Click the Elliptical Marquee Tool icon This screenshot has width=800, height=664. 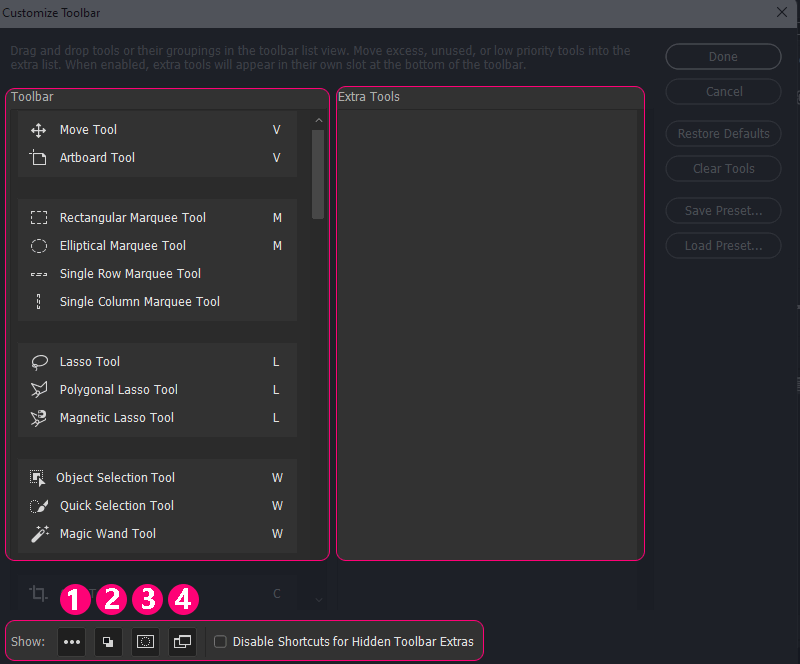coord(39,246)
